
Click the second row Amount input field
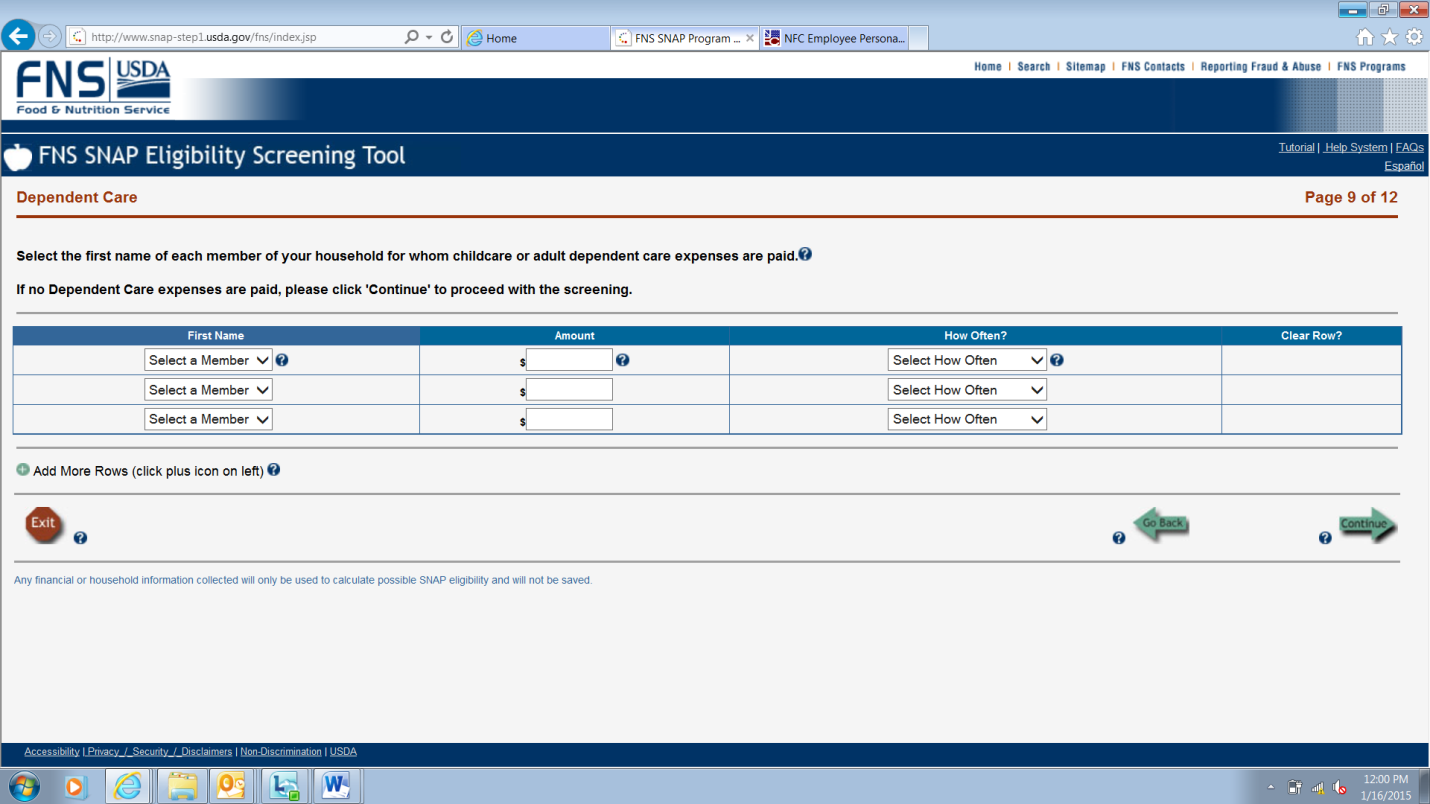coord(569,390)
